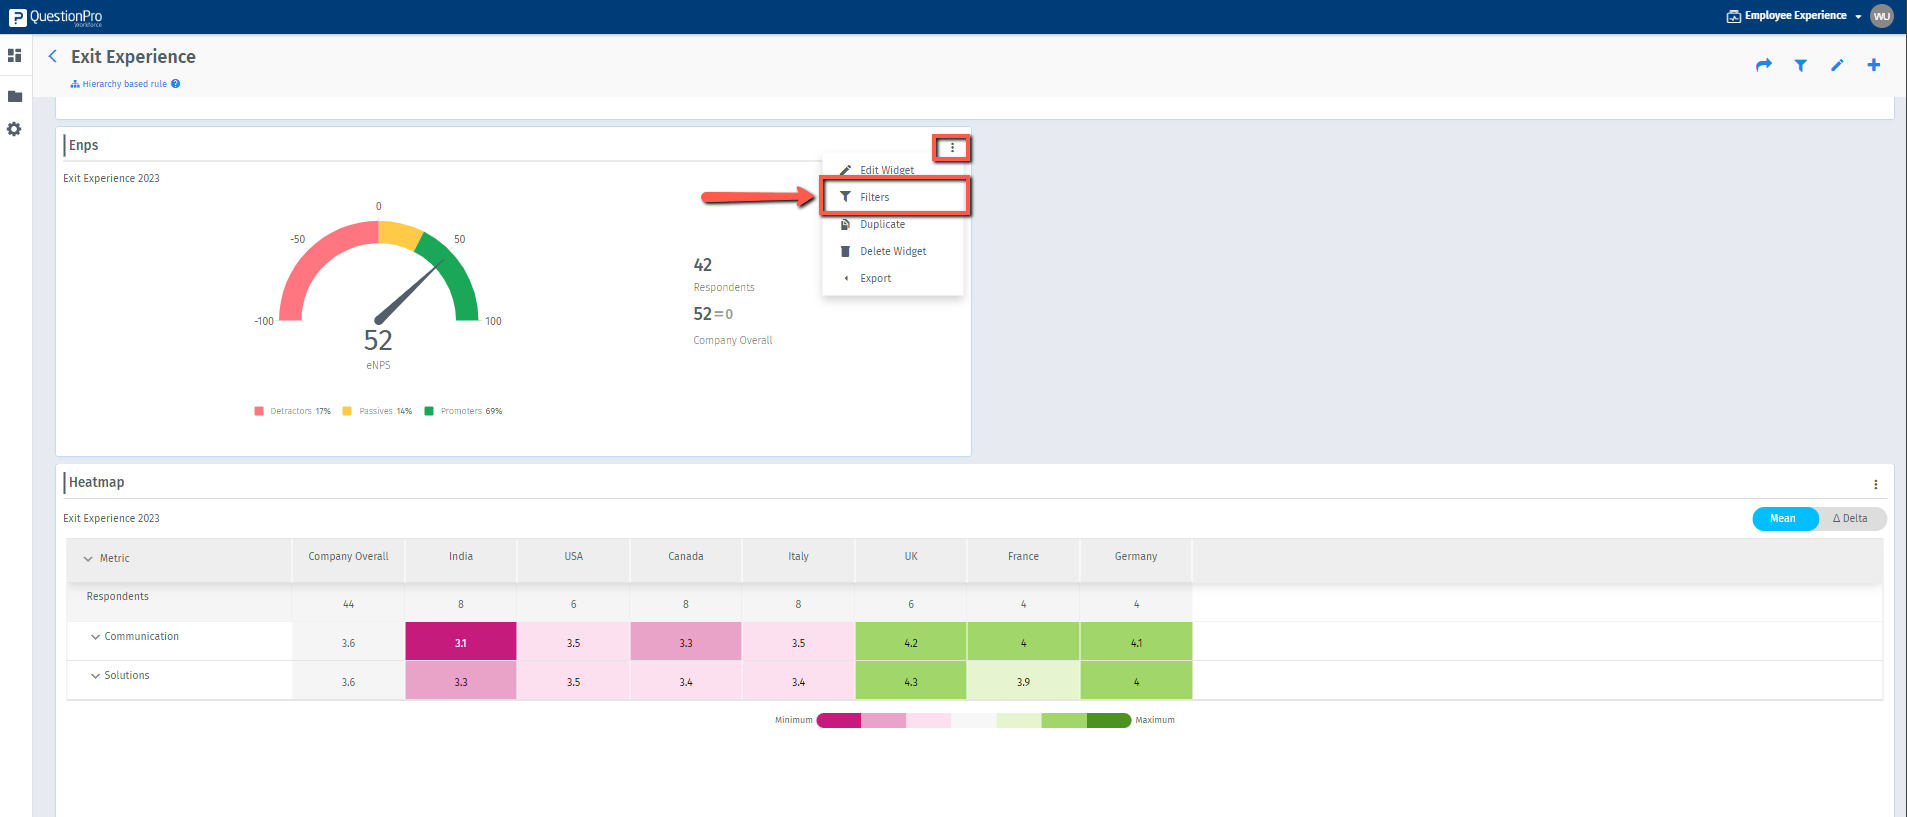This screenshot has width=1907, height=817.
Task: Choose Delete Widget from the menu
Action: (x=892, y=251)
